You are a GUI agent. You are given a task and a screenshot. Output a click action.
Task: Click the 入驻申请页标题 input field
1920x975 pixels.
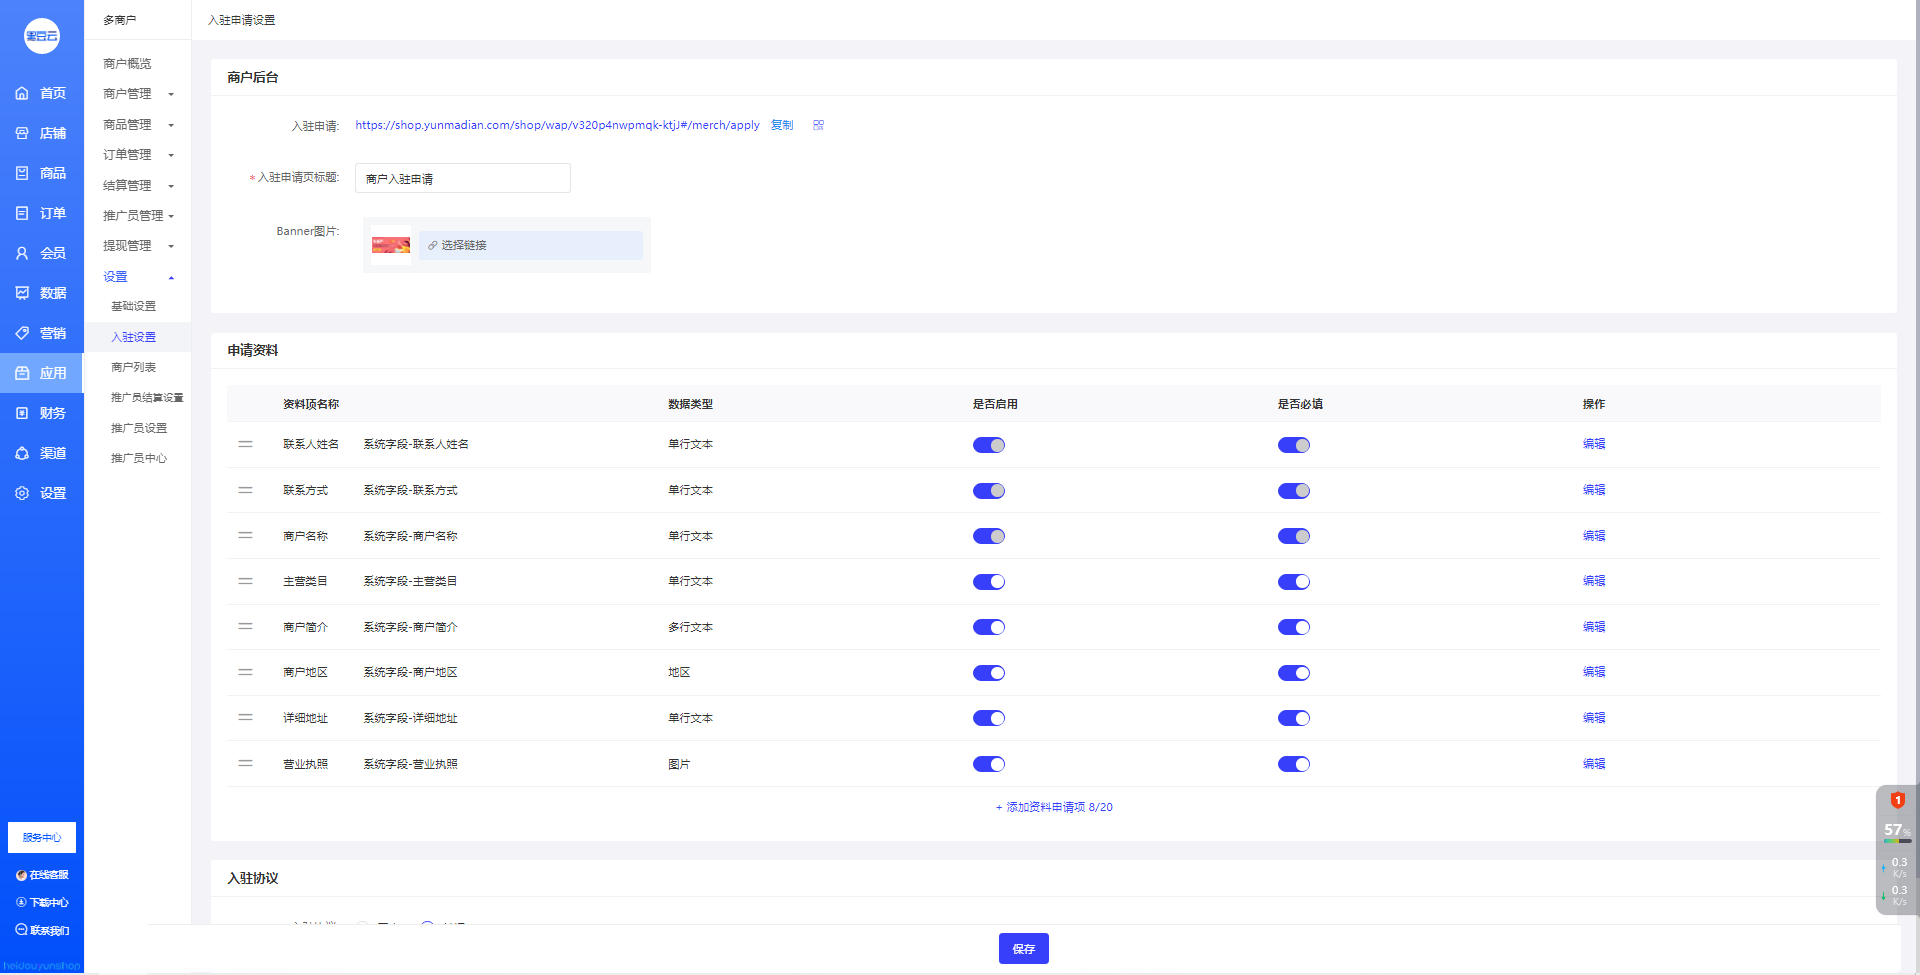pos(462,178)
